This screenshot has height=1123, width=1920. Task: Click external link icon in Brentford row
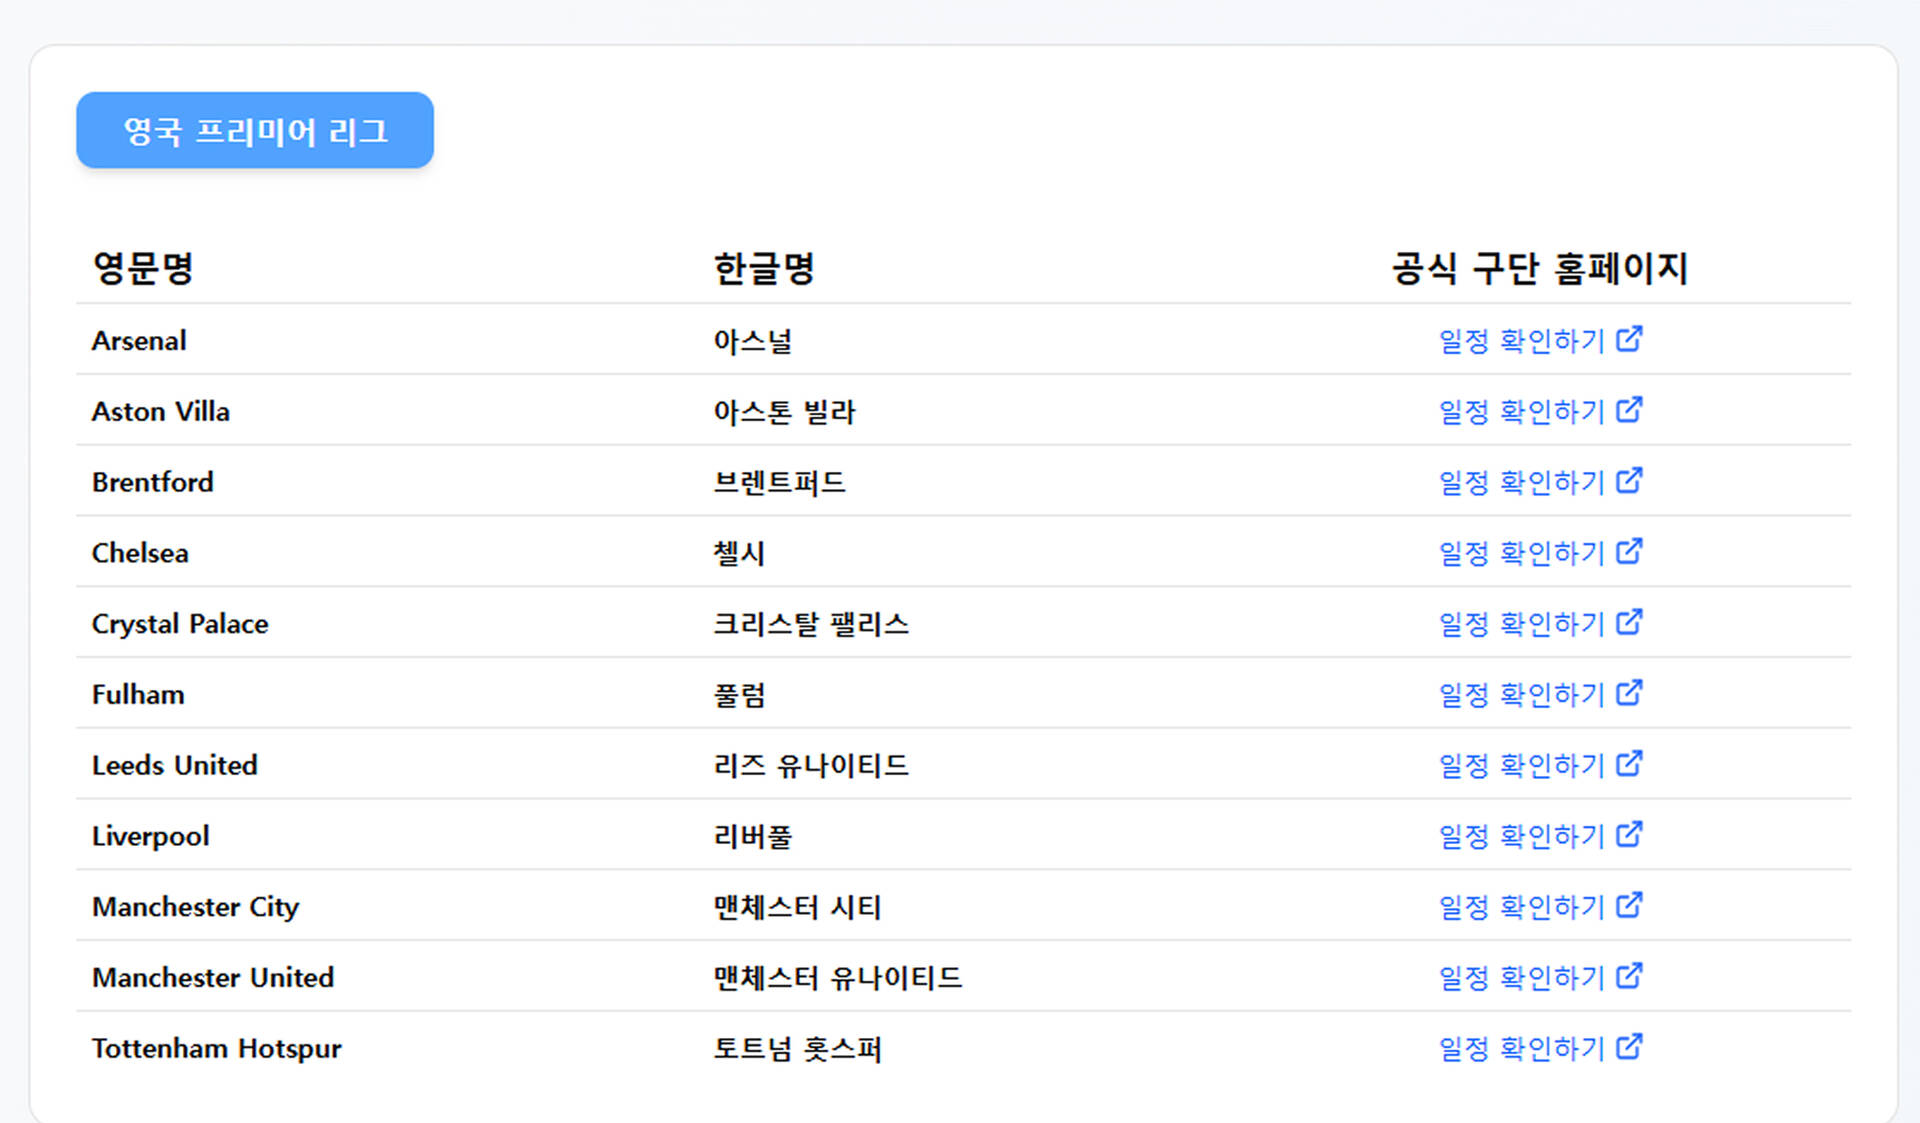click(x=1629, y=481)
